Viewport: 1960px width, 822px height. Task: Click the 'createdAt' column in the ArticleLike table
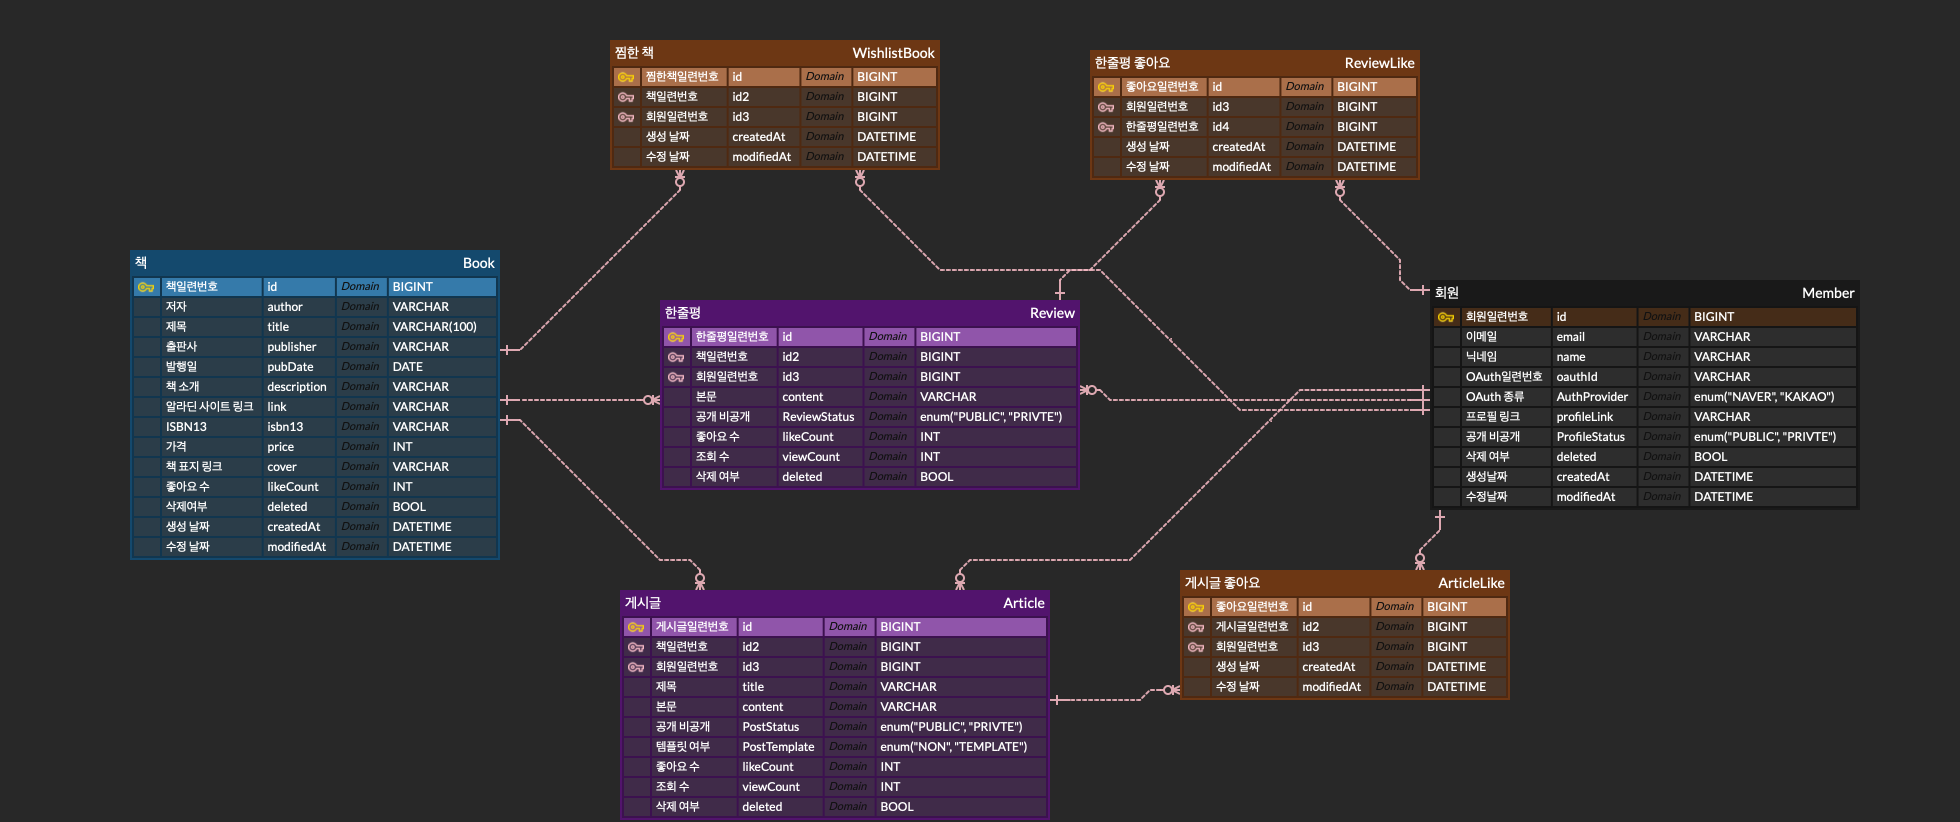[1334, 667]
